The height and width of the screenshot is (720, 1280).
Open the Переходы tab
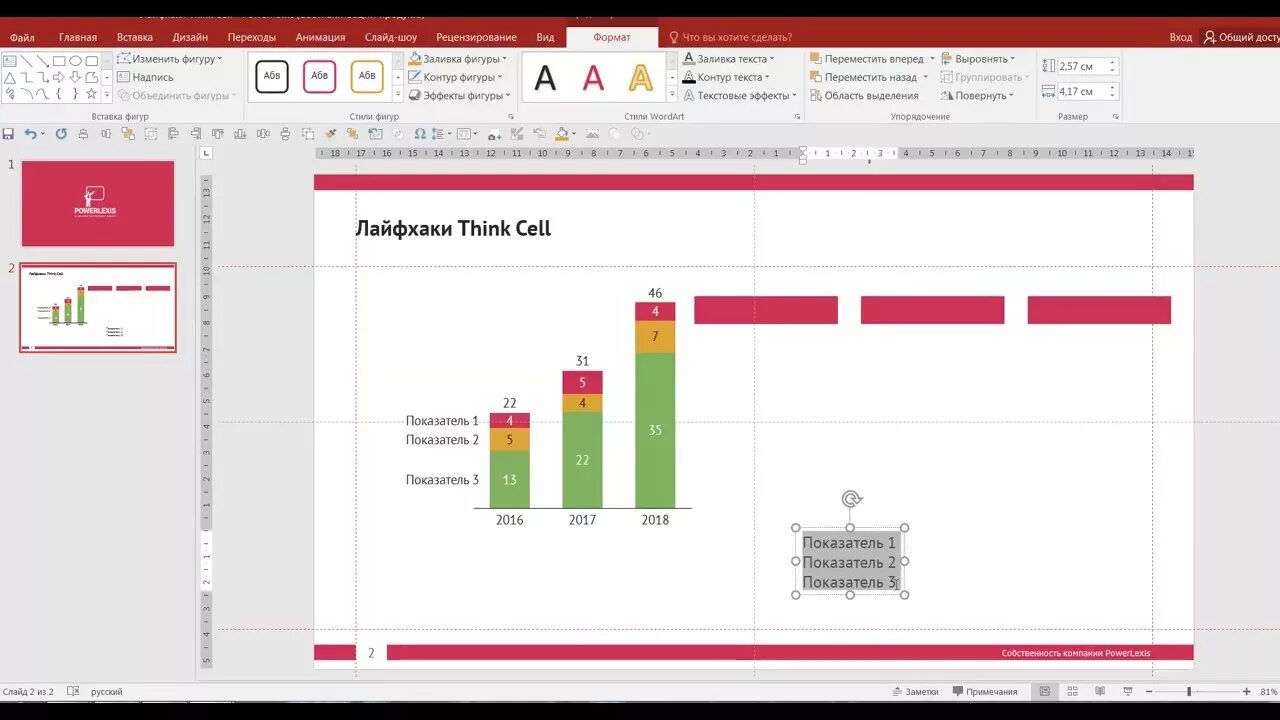pyautogui.click(x=251, y=37)
